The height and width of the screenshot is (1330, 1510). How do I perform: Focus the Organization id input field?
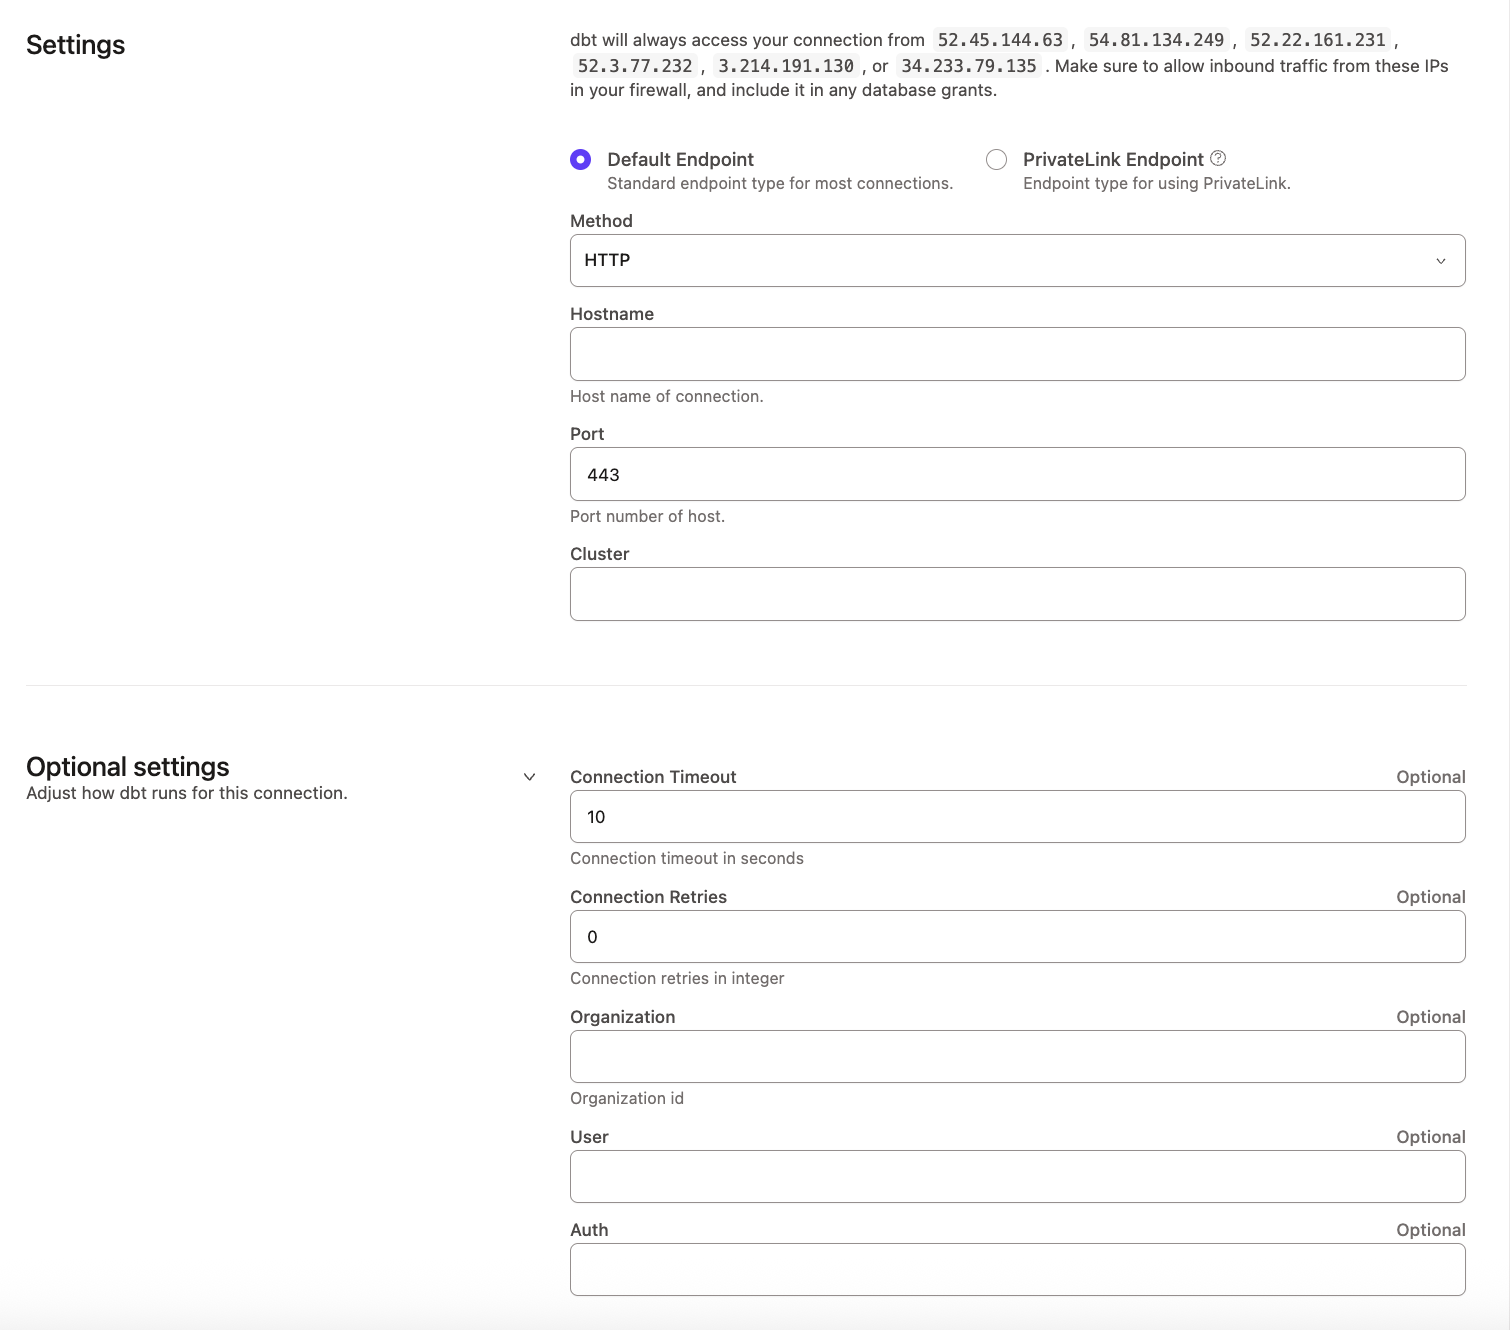point(1016,1056)
